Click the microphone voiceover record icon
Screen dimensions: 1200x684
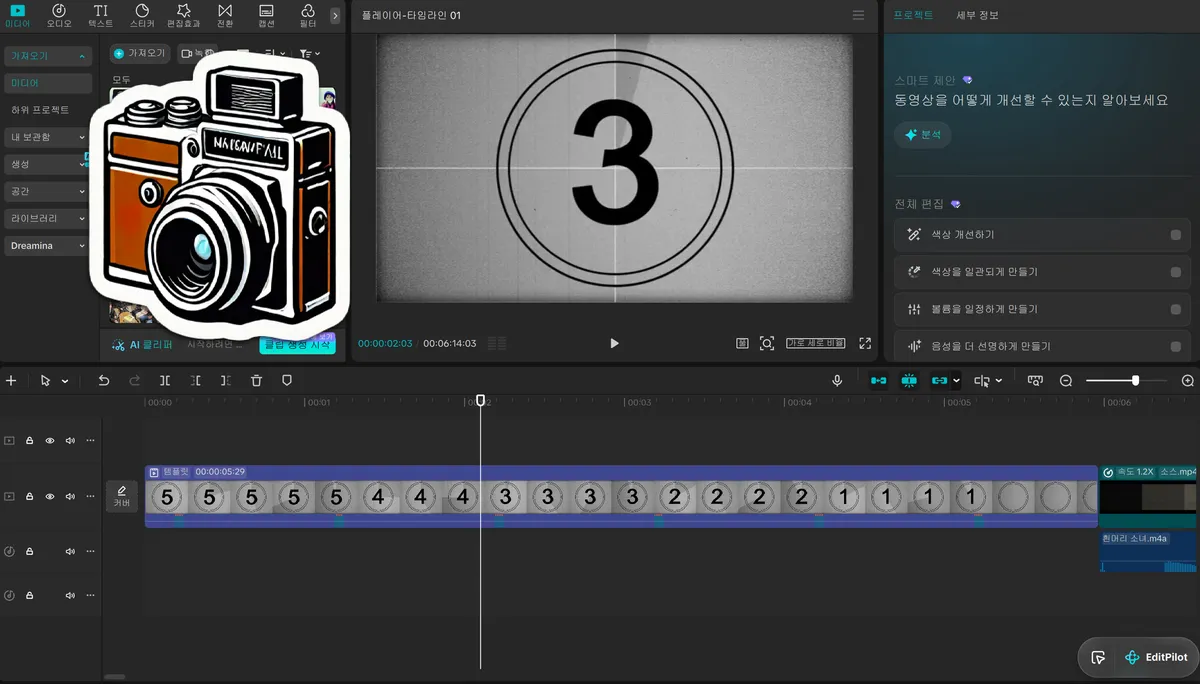click(837, 381)
